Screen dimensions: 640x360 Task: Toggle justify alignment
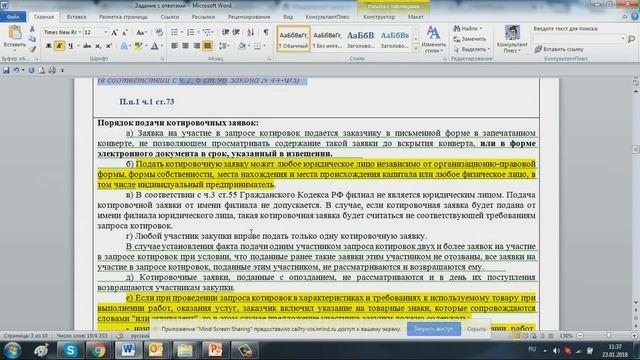207,46
